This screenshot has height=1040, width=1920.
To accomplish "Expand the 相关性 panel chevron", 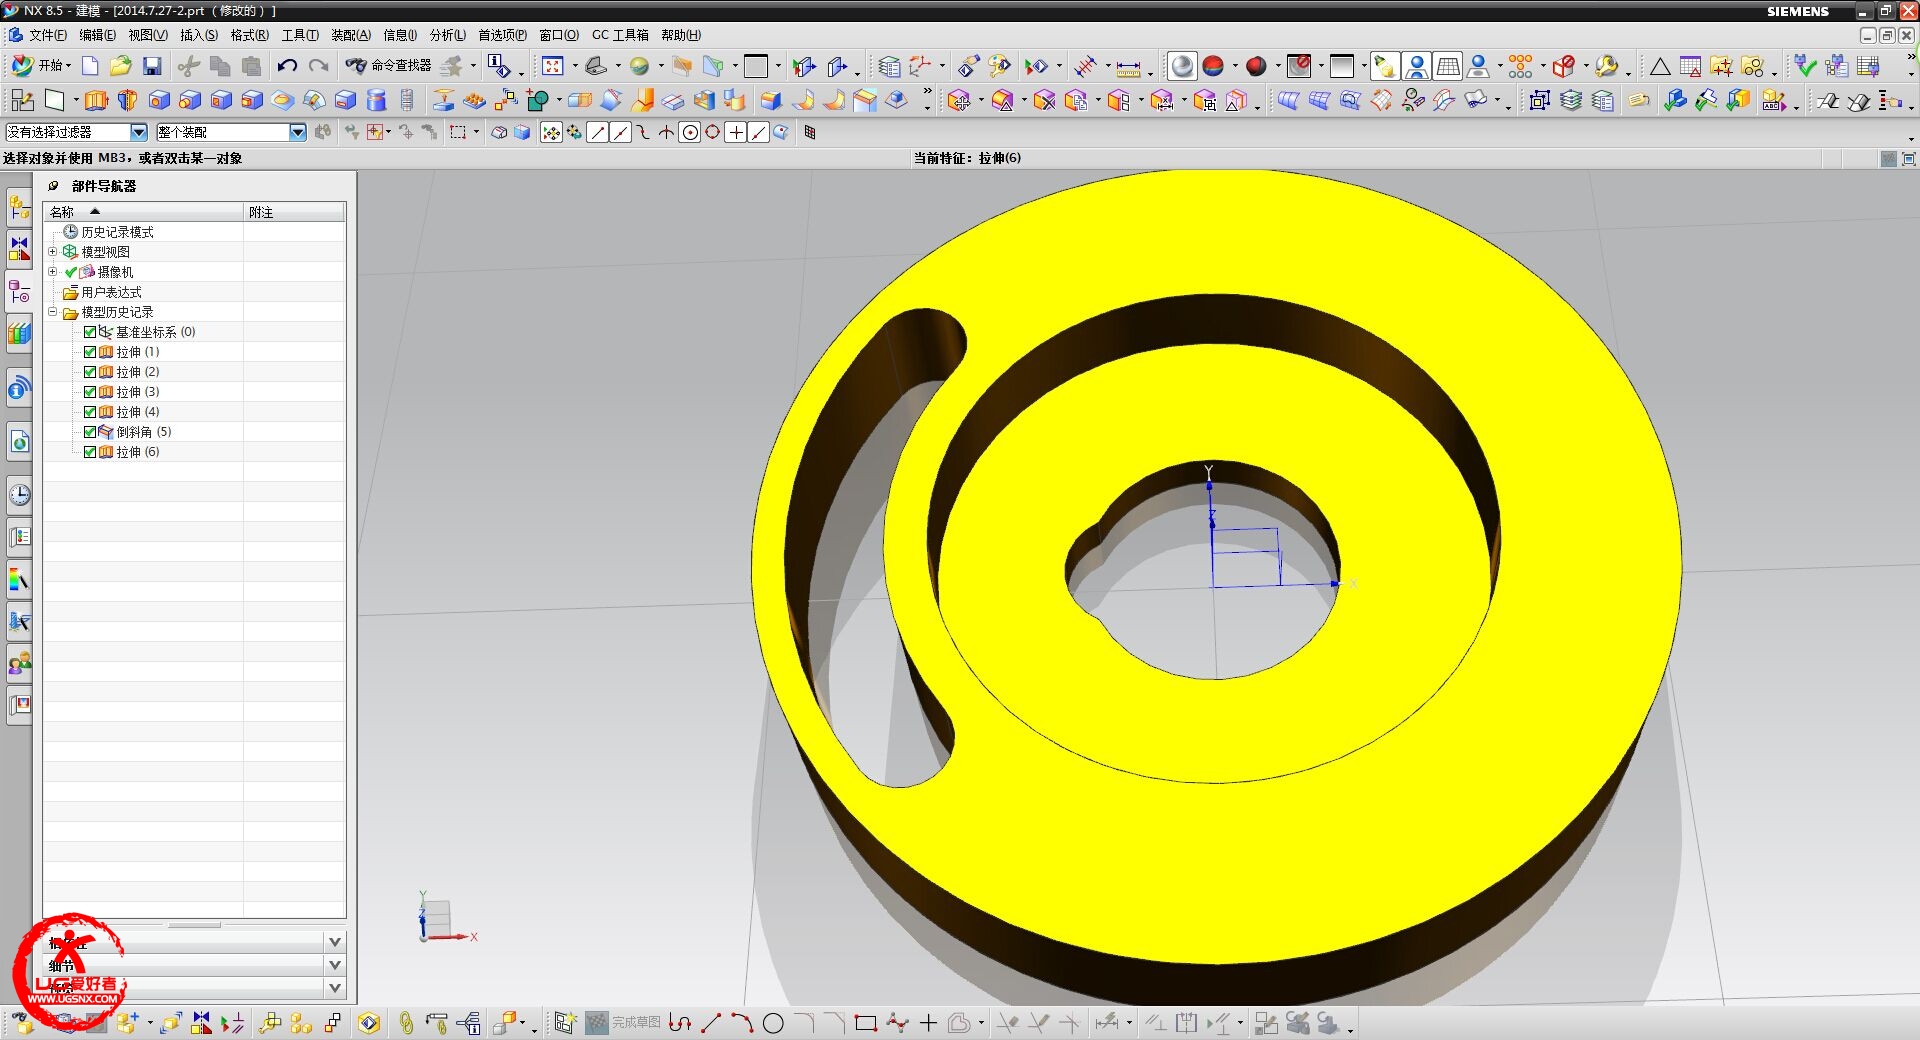I will (335, 942).
